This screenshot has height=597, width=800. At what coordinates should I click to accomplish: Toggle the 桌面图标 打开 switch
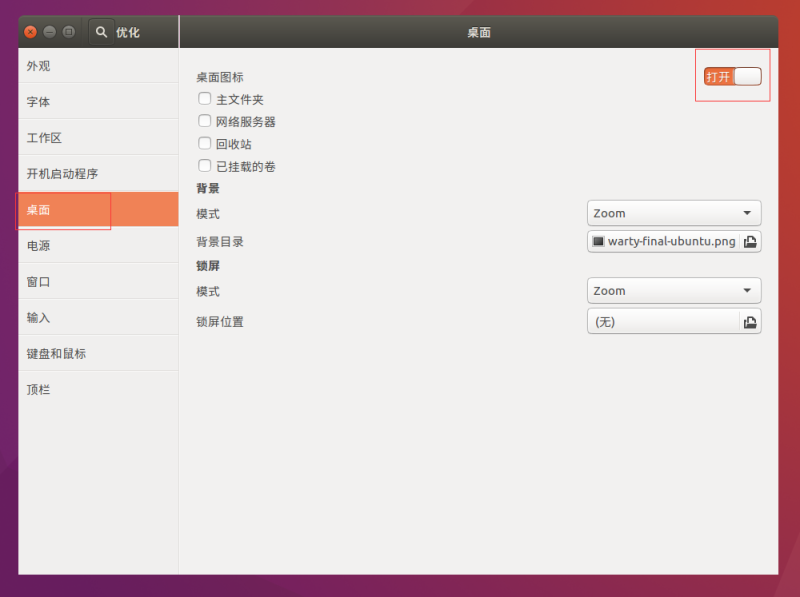point(733,77)
